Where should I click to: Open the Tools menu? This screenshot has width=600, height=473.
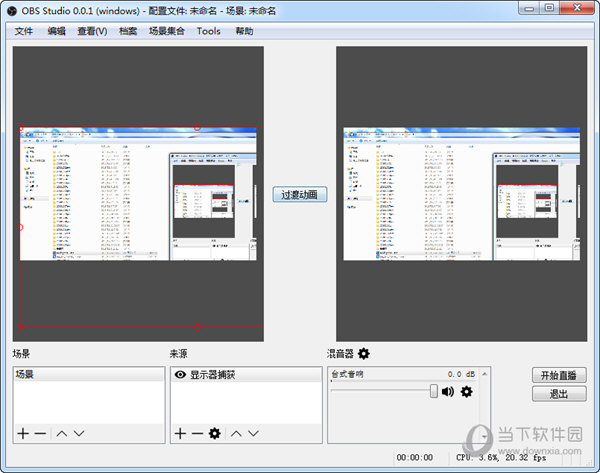tap(209, 31)
